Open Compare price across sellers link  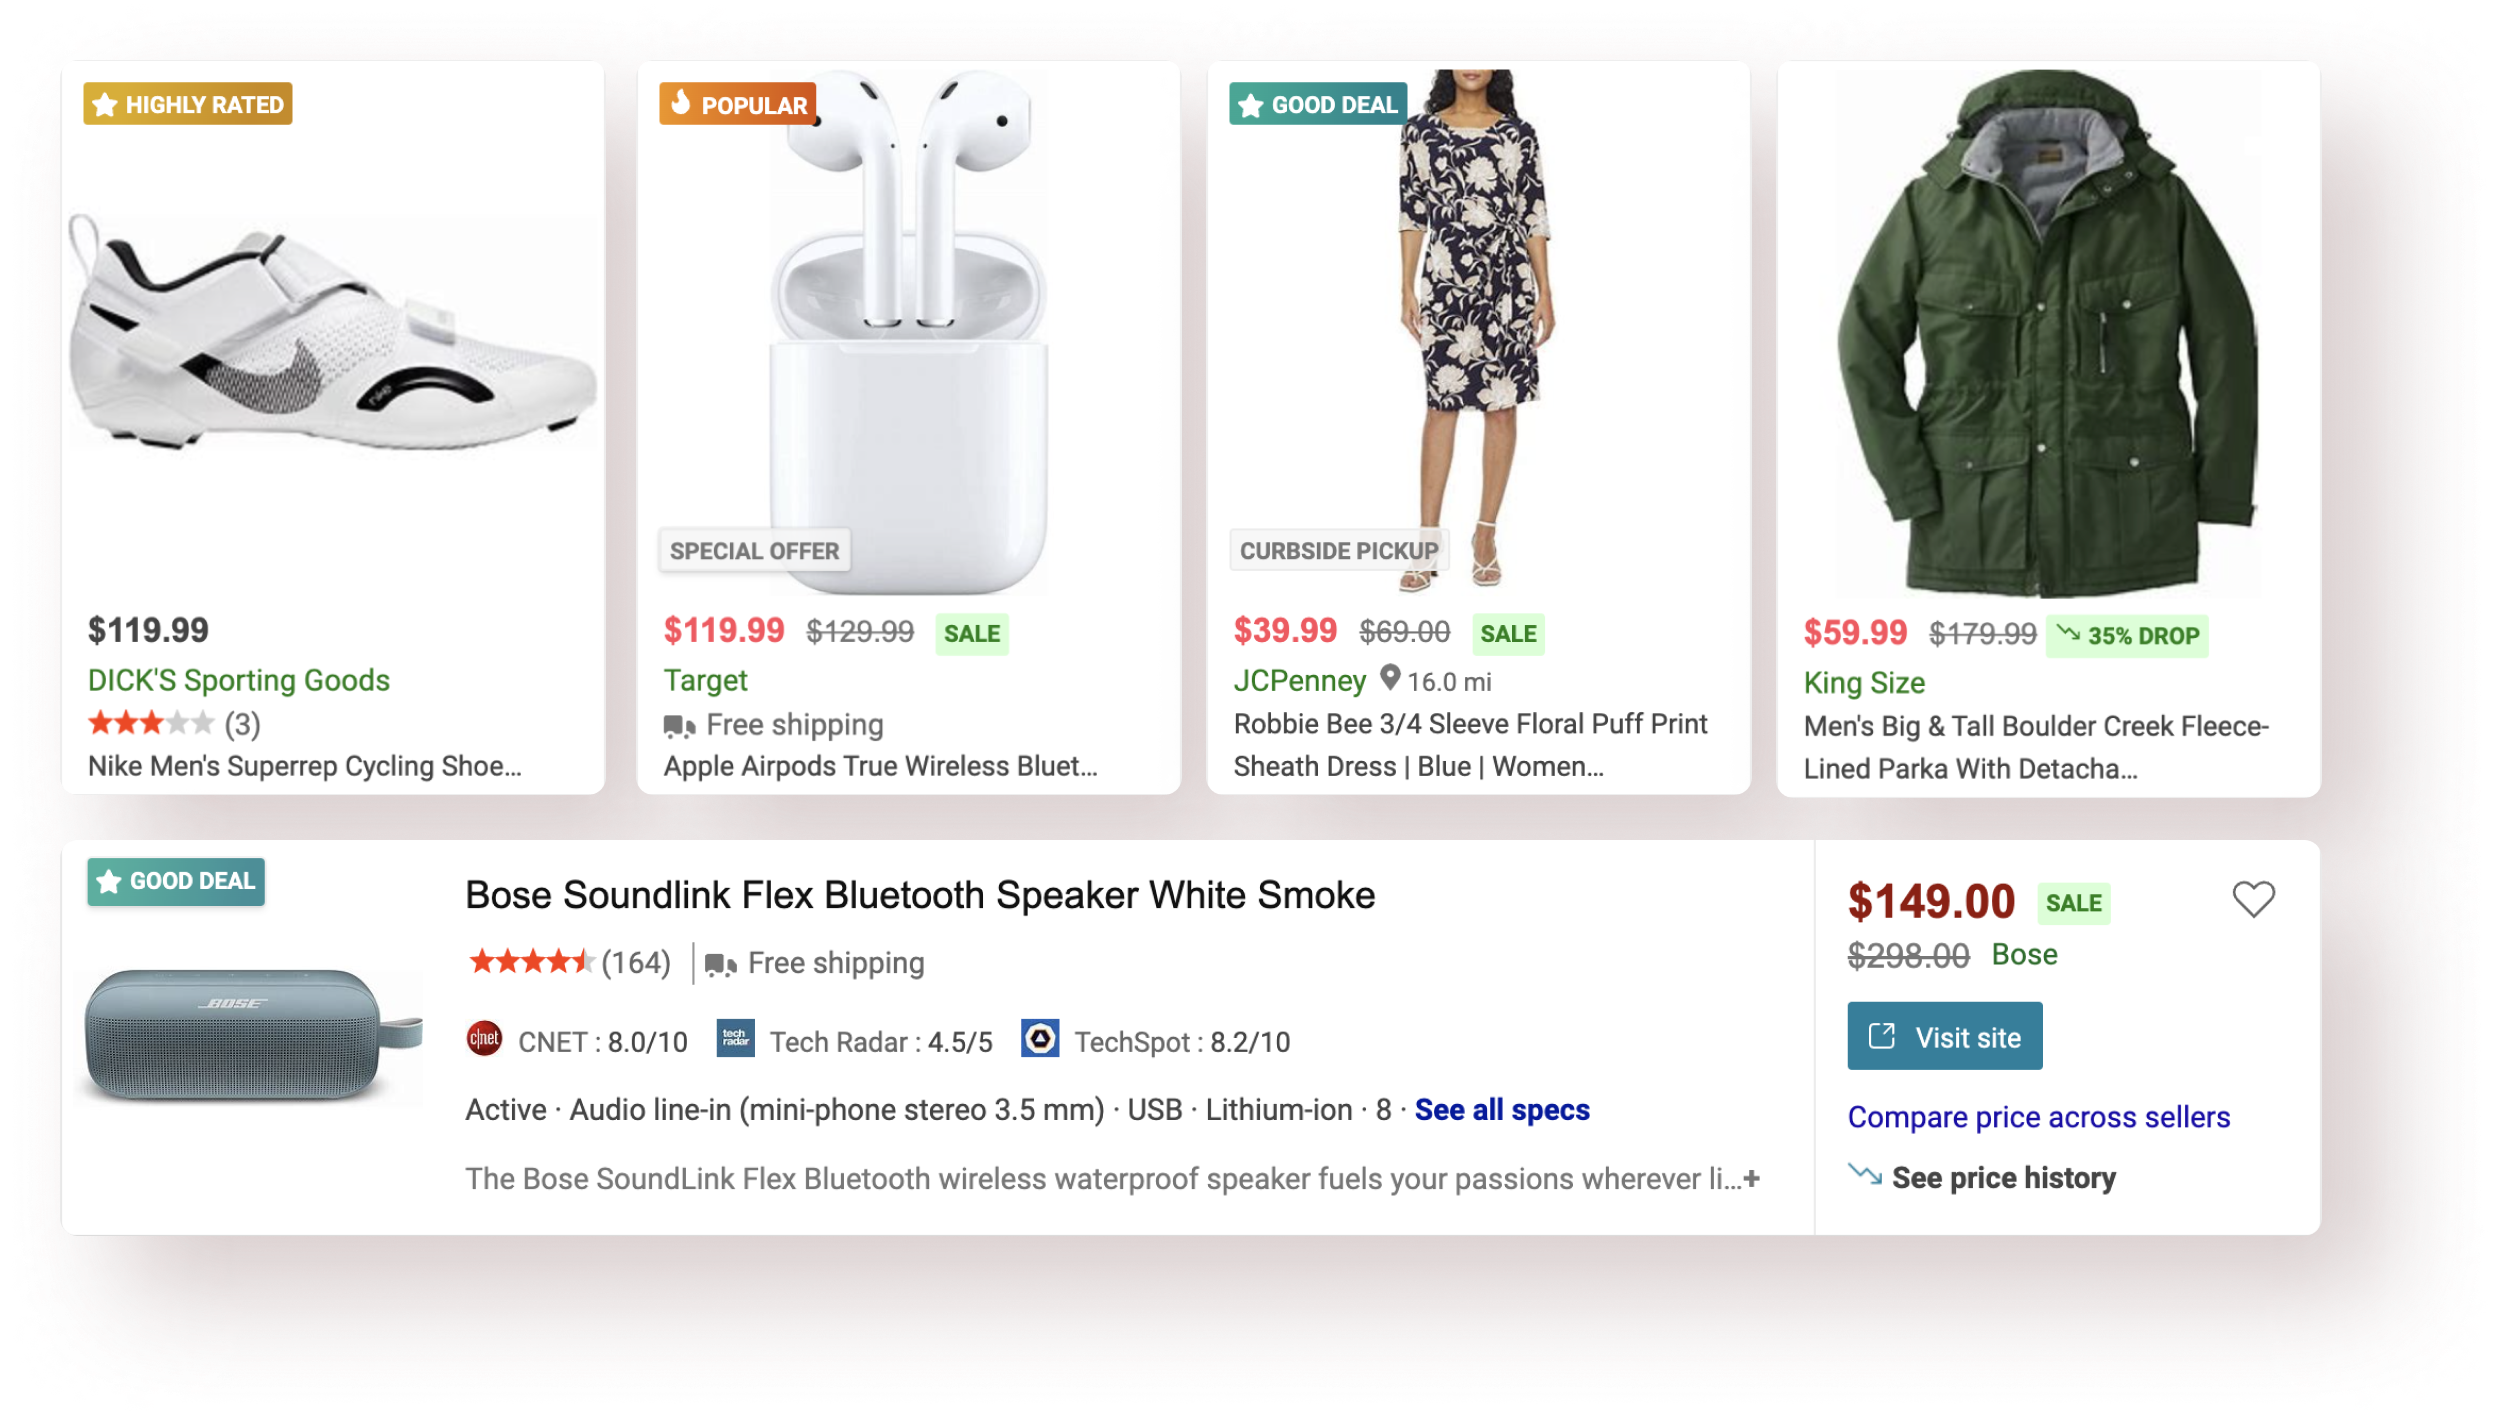coord(2038,1117)
